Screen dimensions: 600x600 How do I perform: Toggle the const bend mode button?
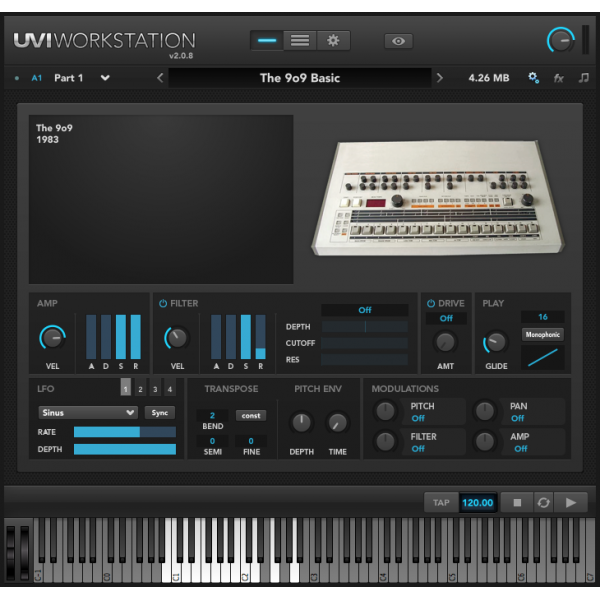251,416
